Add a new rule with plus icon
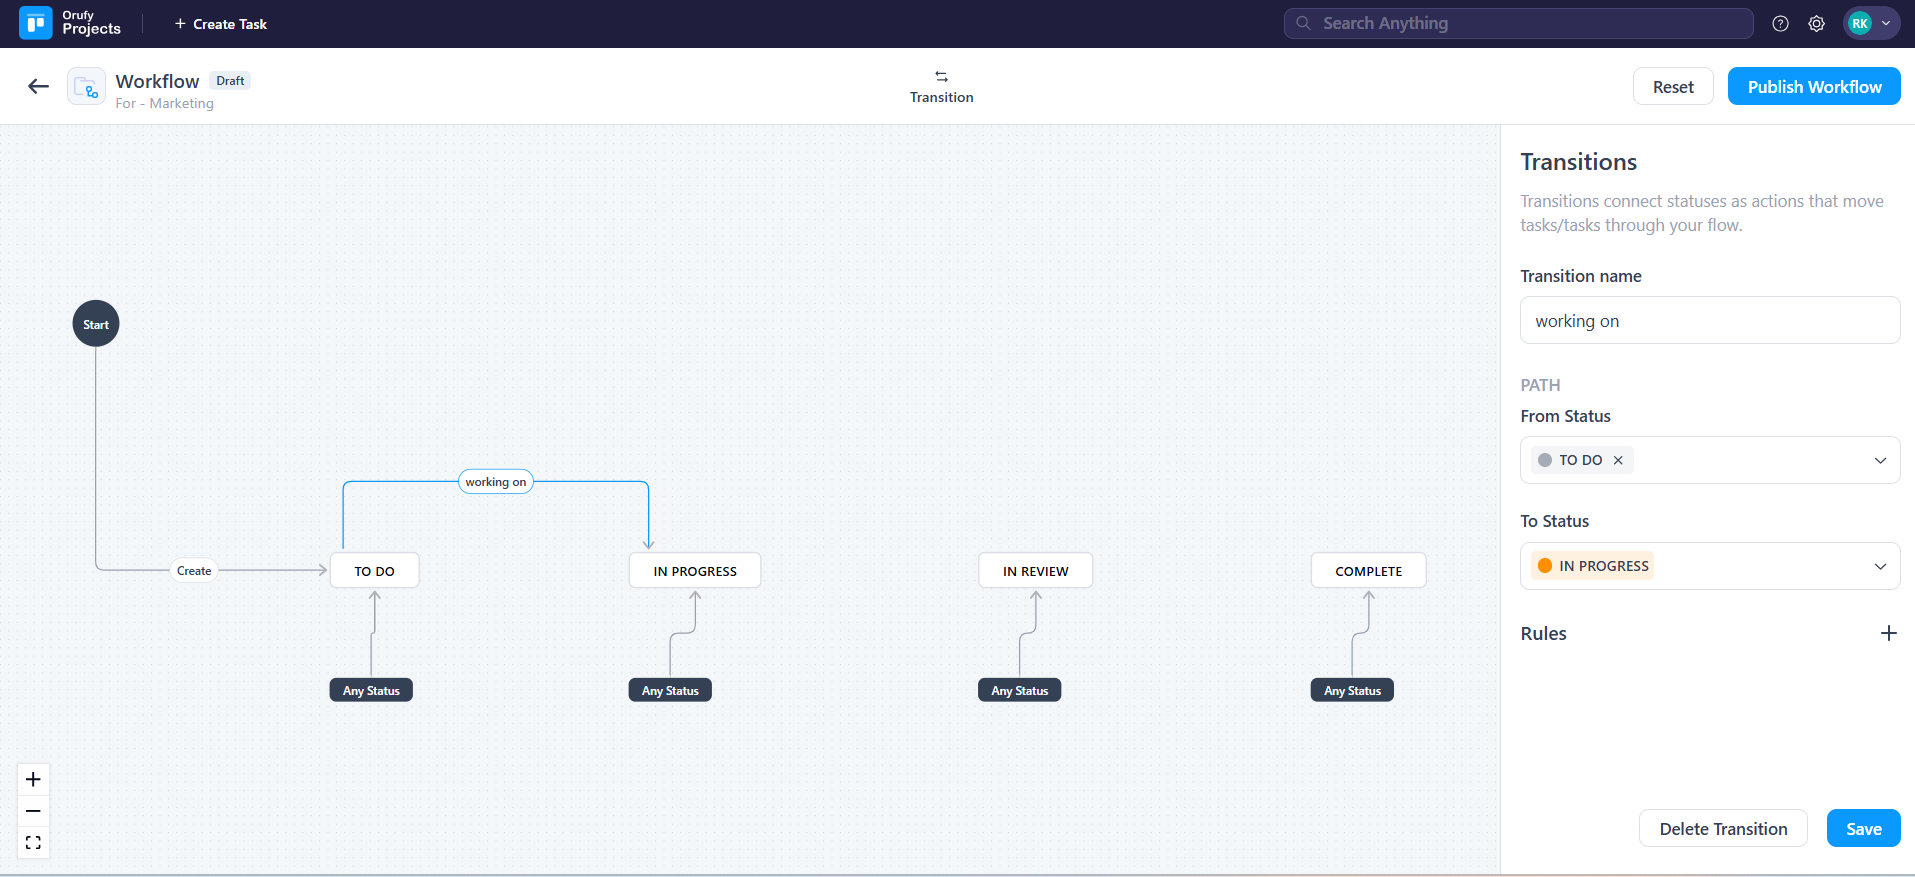The width and height of the screenshot is (1915, 877). 1888,633
